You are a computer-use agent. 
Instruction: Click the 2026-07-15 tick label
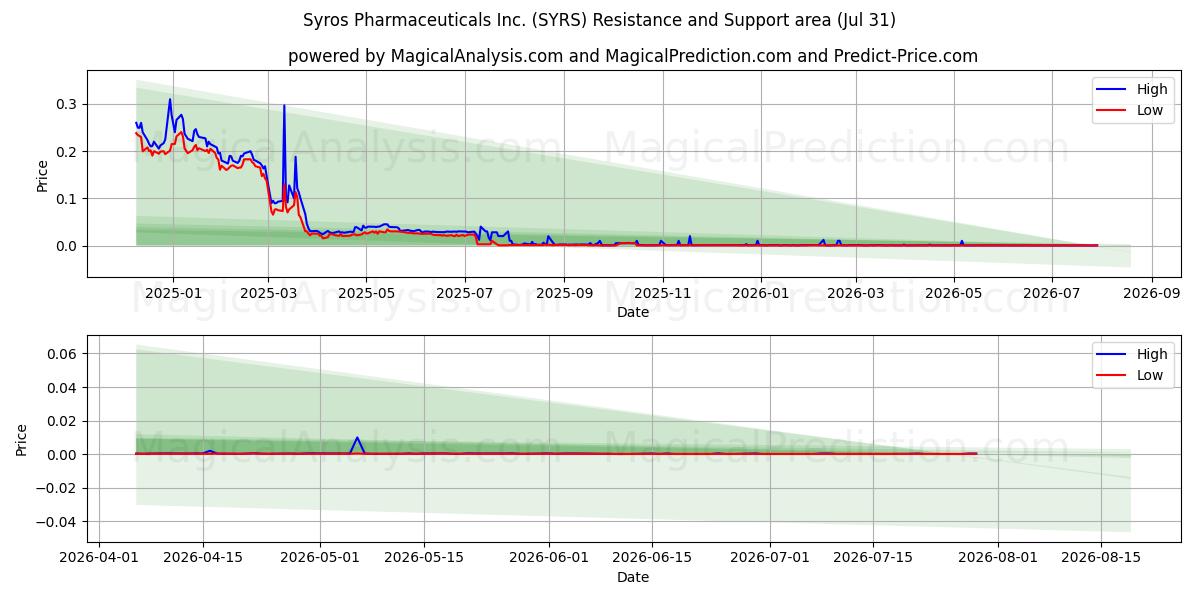point(874,558)
